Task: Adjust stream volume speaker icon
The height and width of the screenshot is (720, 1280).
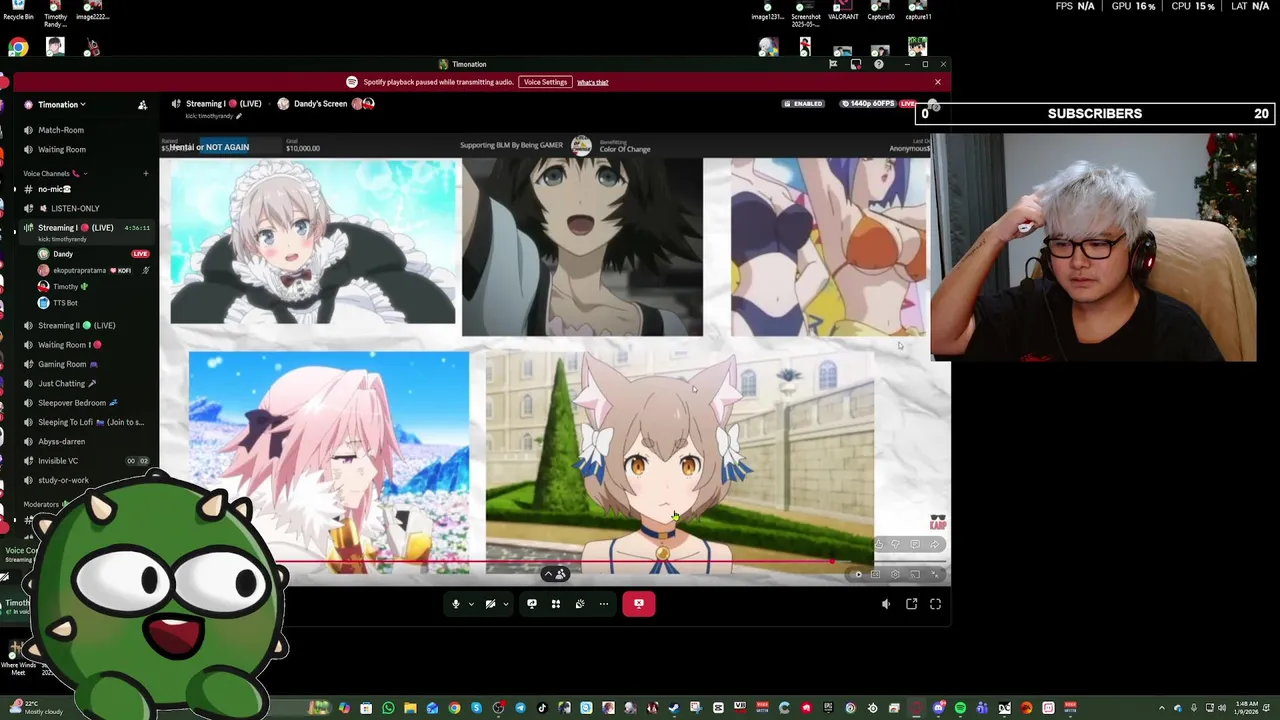Action: coord(886,604)
